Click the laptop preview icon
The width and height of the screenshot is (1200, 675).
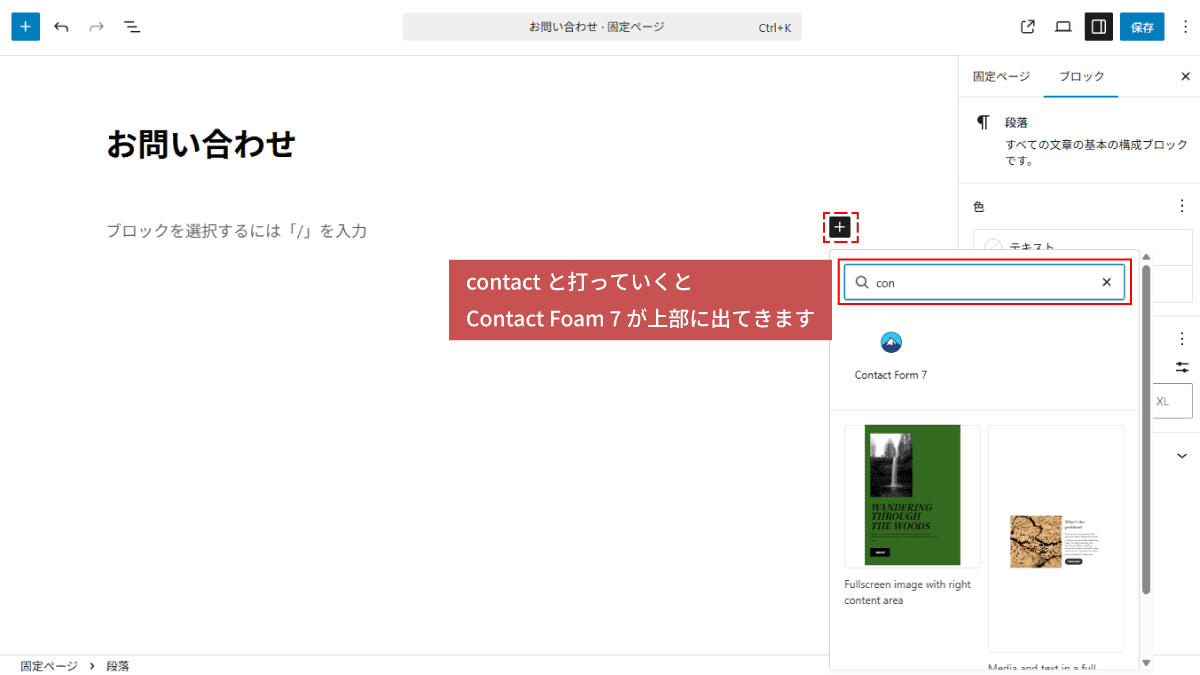[1063, 27]
